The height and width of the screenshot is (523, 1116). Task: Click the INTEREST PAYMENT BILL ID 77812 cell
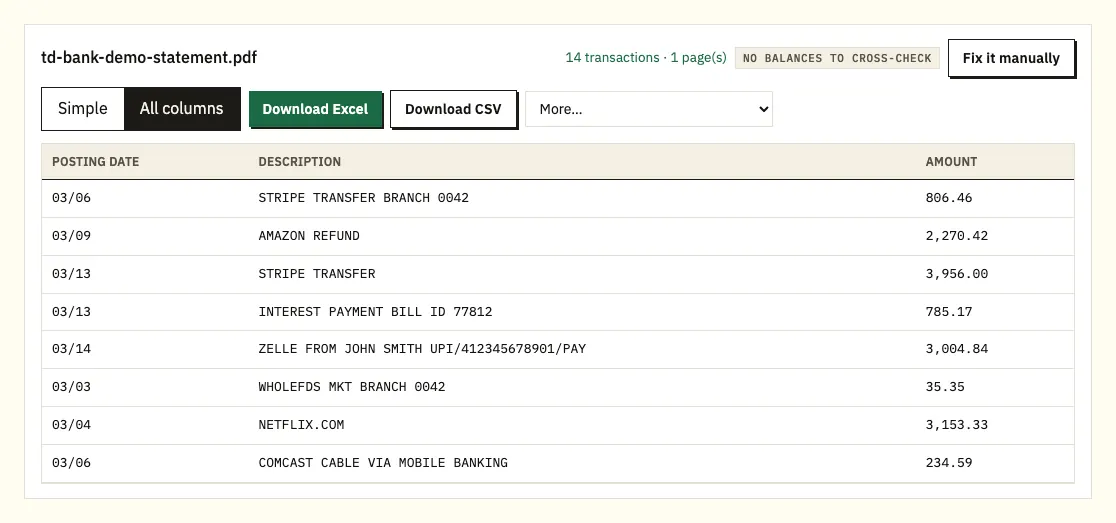[375, 312]
